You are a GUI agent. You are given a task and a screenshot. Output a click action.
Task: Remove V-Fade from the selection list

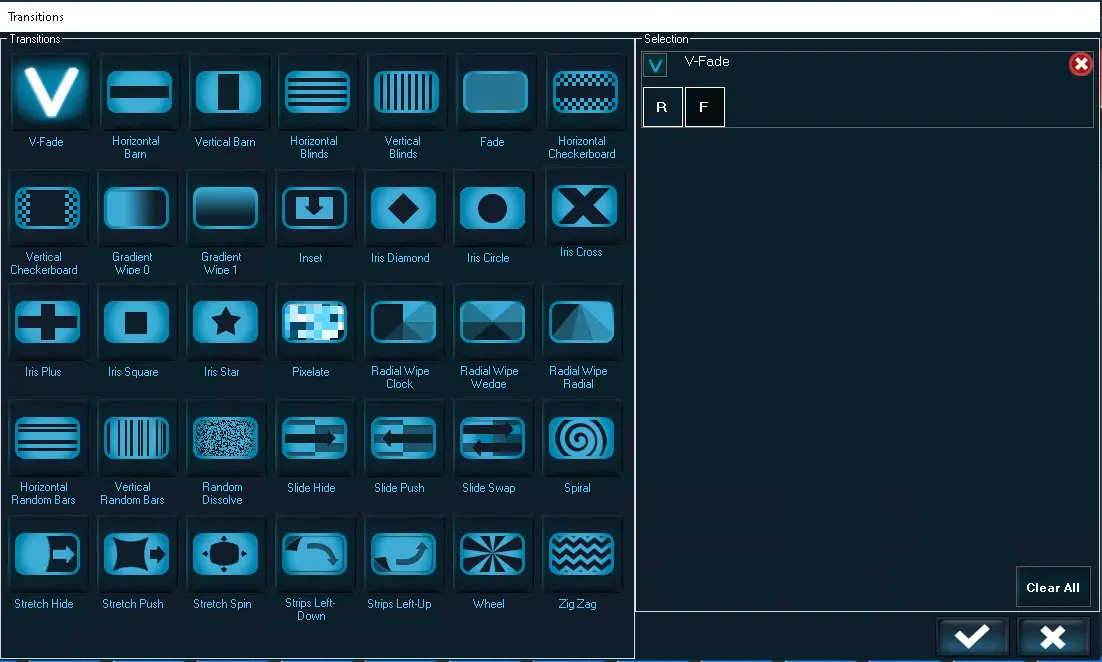point(1080,65)
